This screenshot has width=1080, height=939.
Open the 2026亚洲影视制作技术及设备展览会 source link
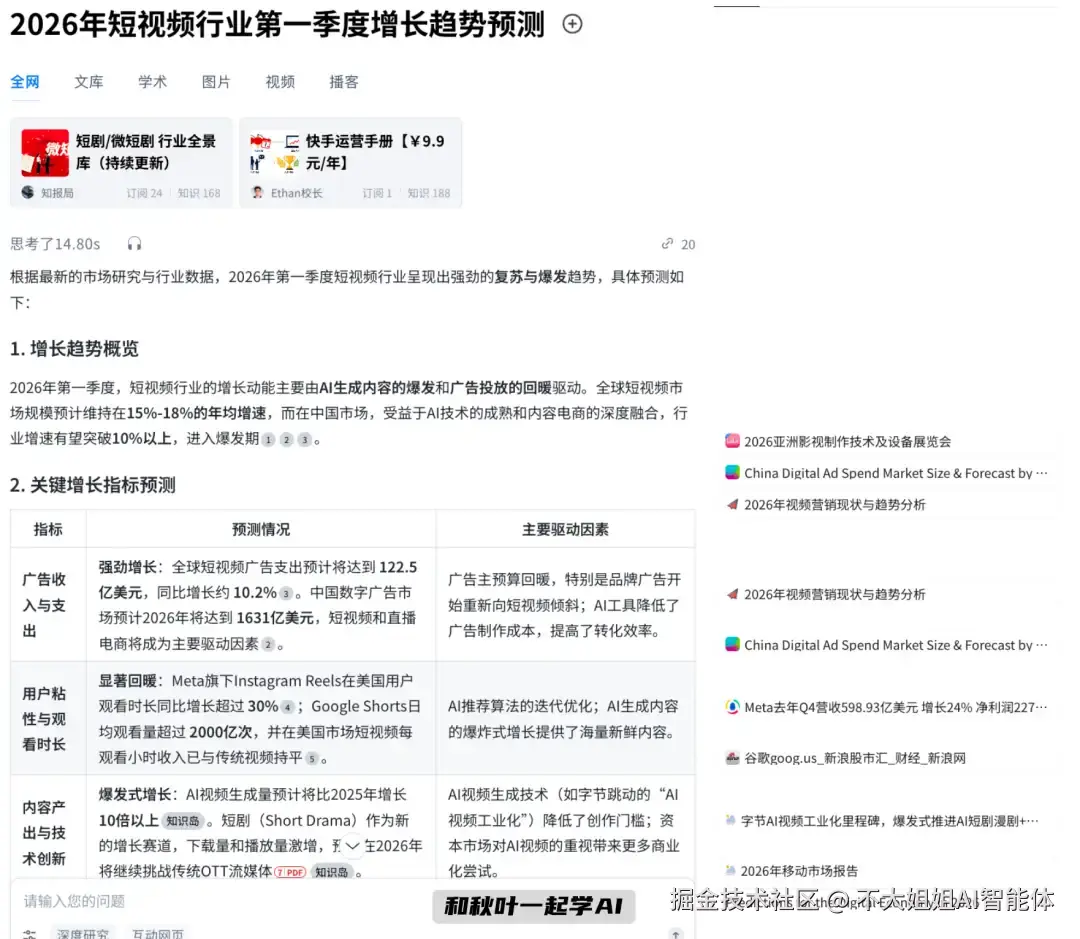(847, 442)
